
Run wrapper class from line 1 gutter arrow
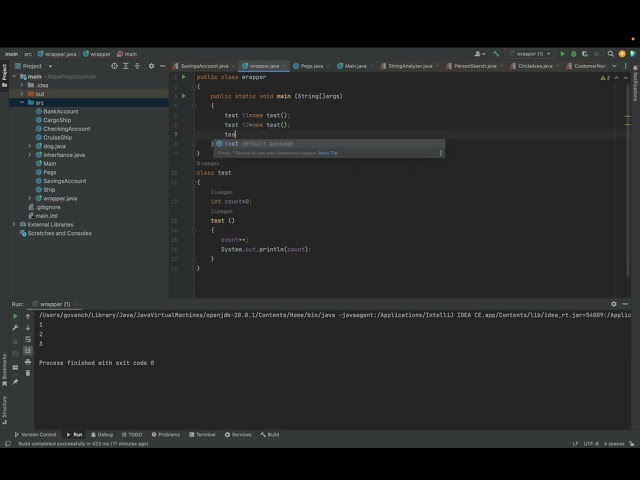(184, 77)
